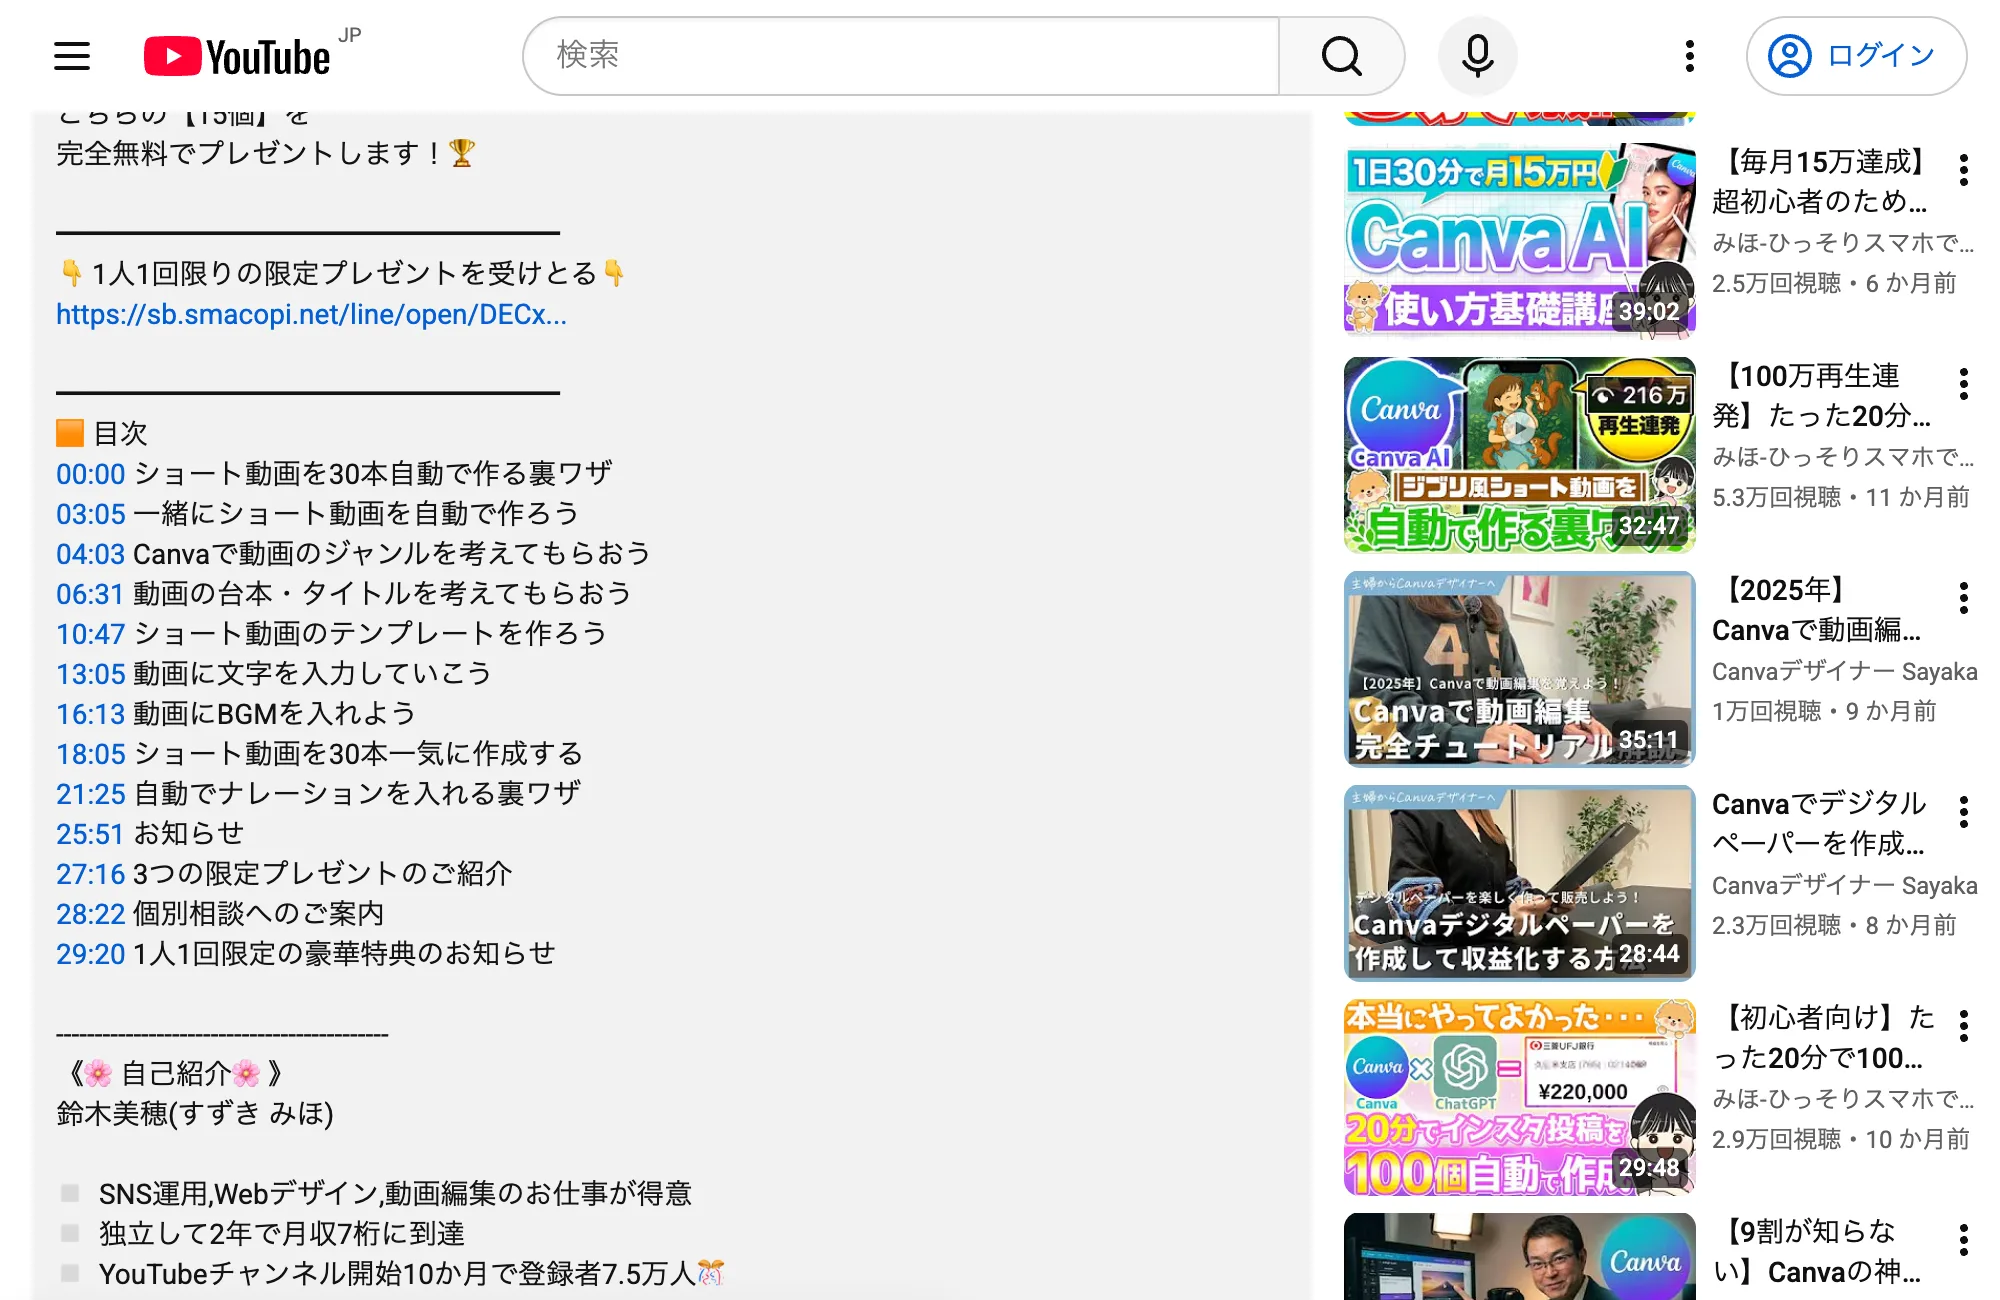Click chapter title お知らせ

pos(189,834)
